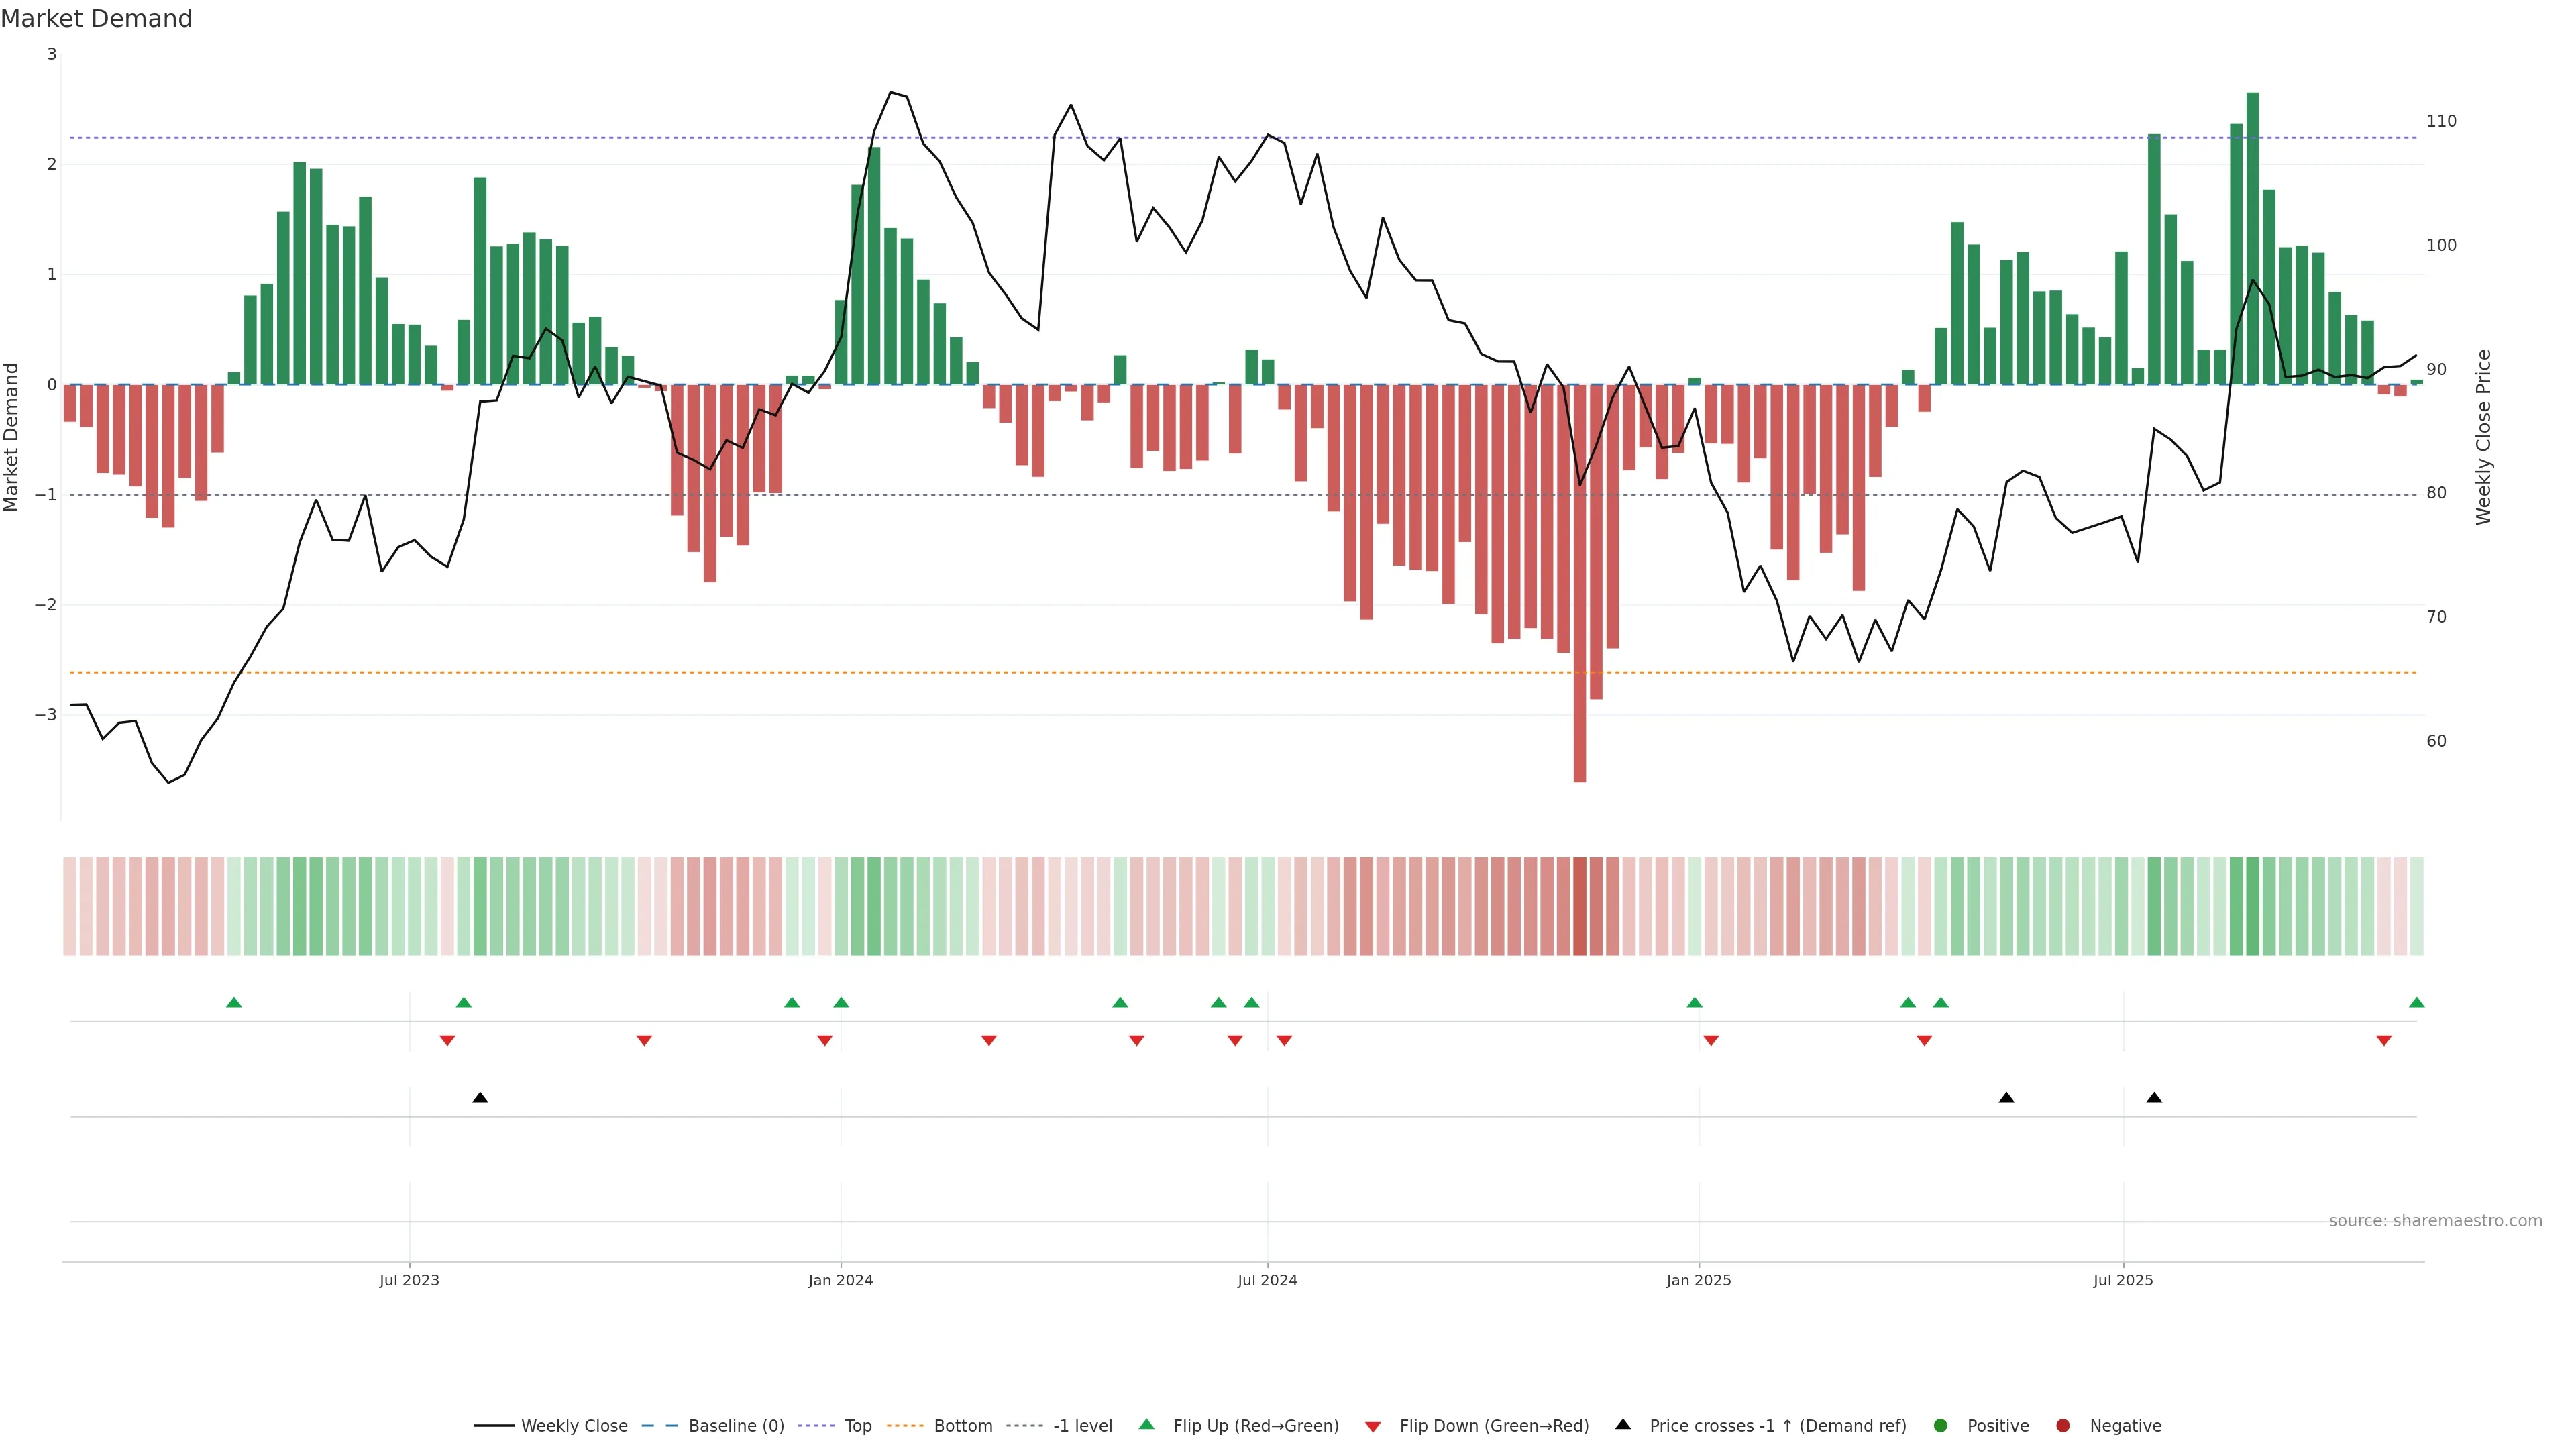The width and height of the screenshot is (2576, 1449).
Task: Click the Jul 2025 x-axis label
Action: tap(2123, 1280)
